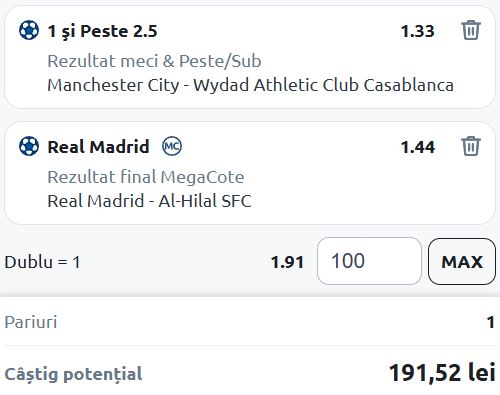Click the football icon beside 1 și Peste 2.5

pyautogui.click(x=29, y=30)
